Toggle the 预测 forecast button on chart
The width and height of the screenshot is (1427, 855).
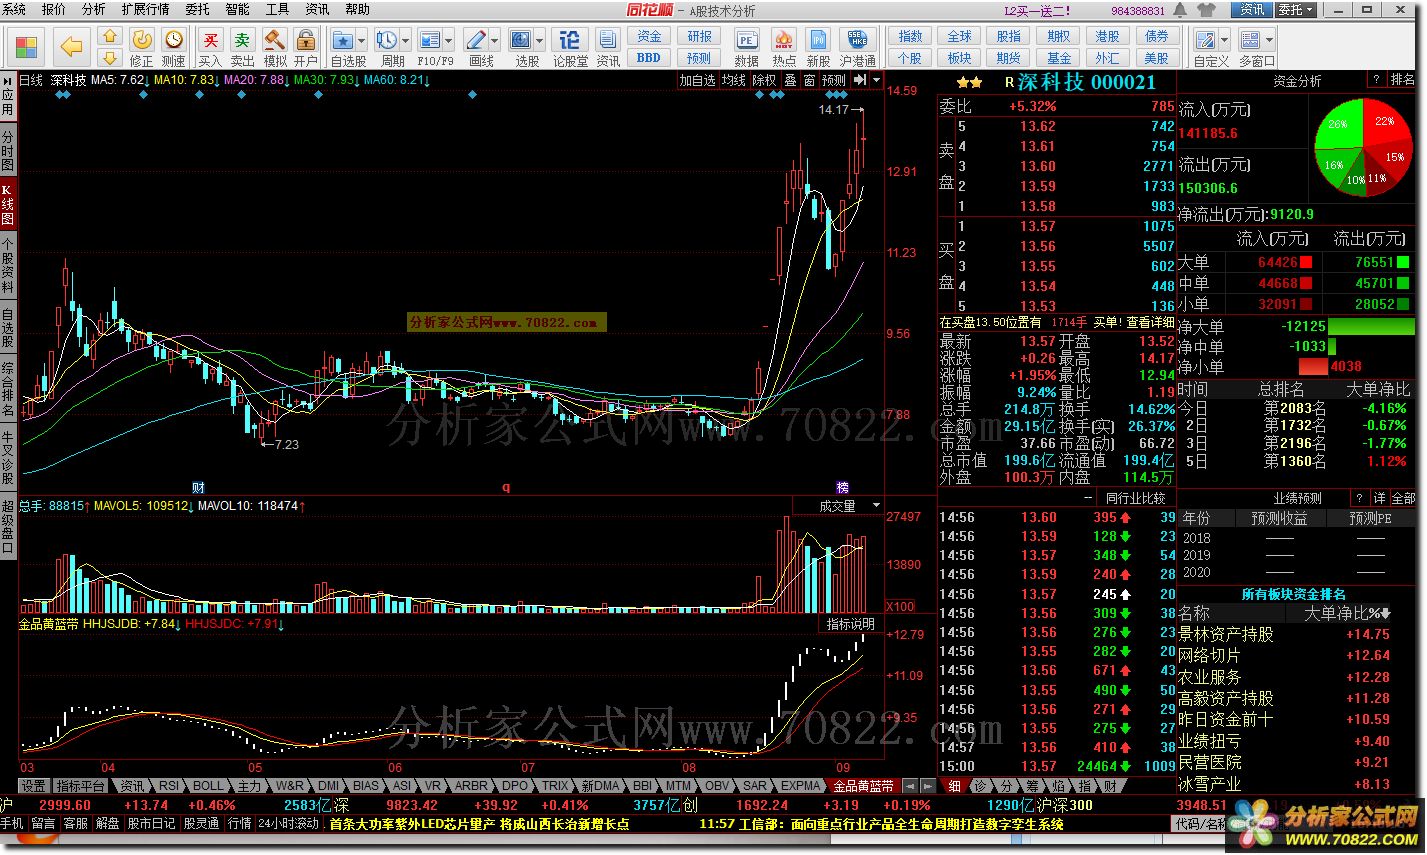tap(834, 80)
